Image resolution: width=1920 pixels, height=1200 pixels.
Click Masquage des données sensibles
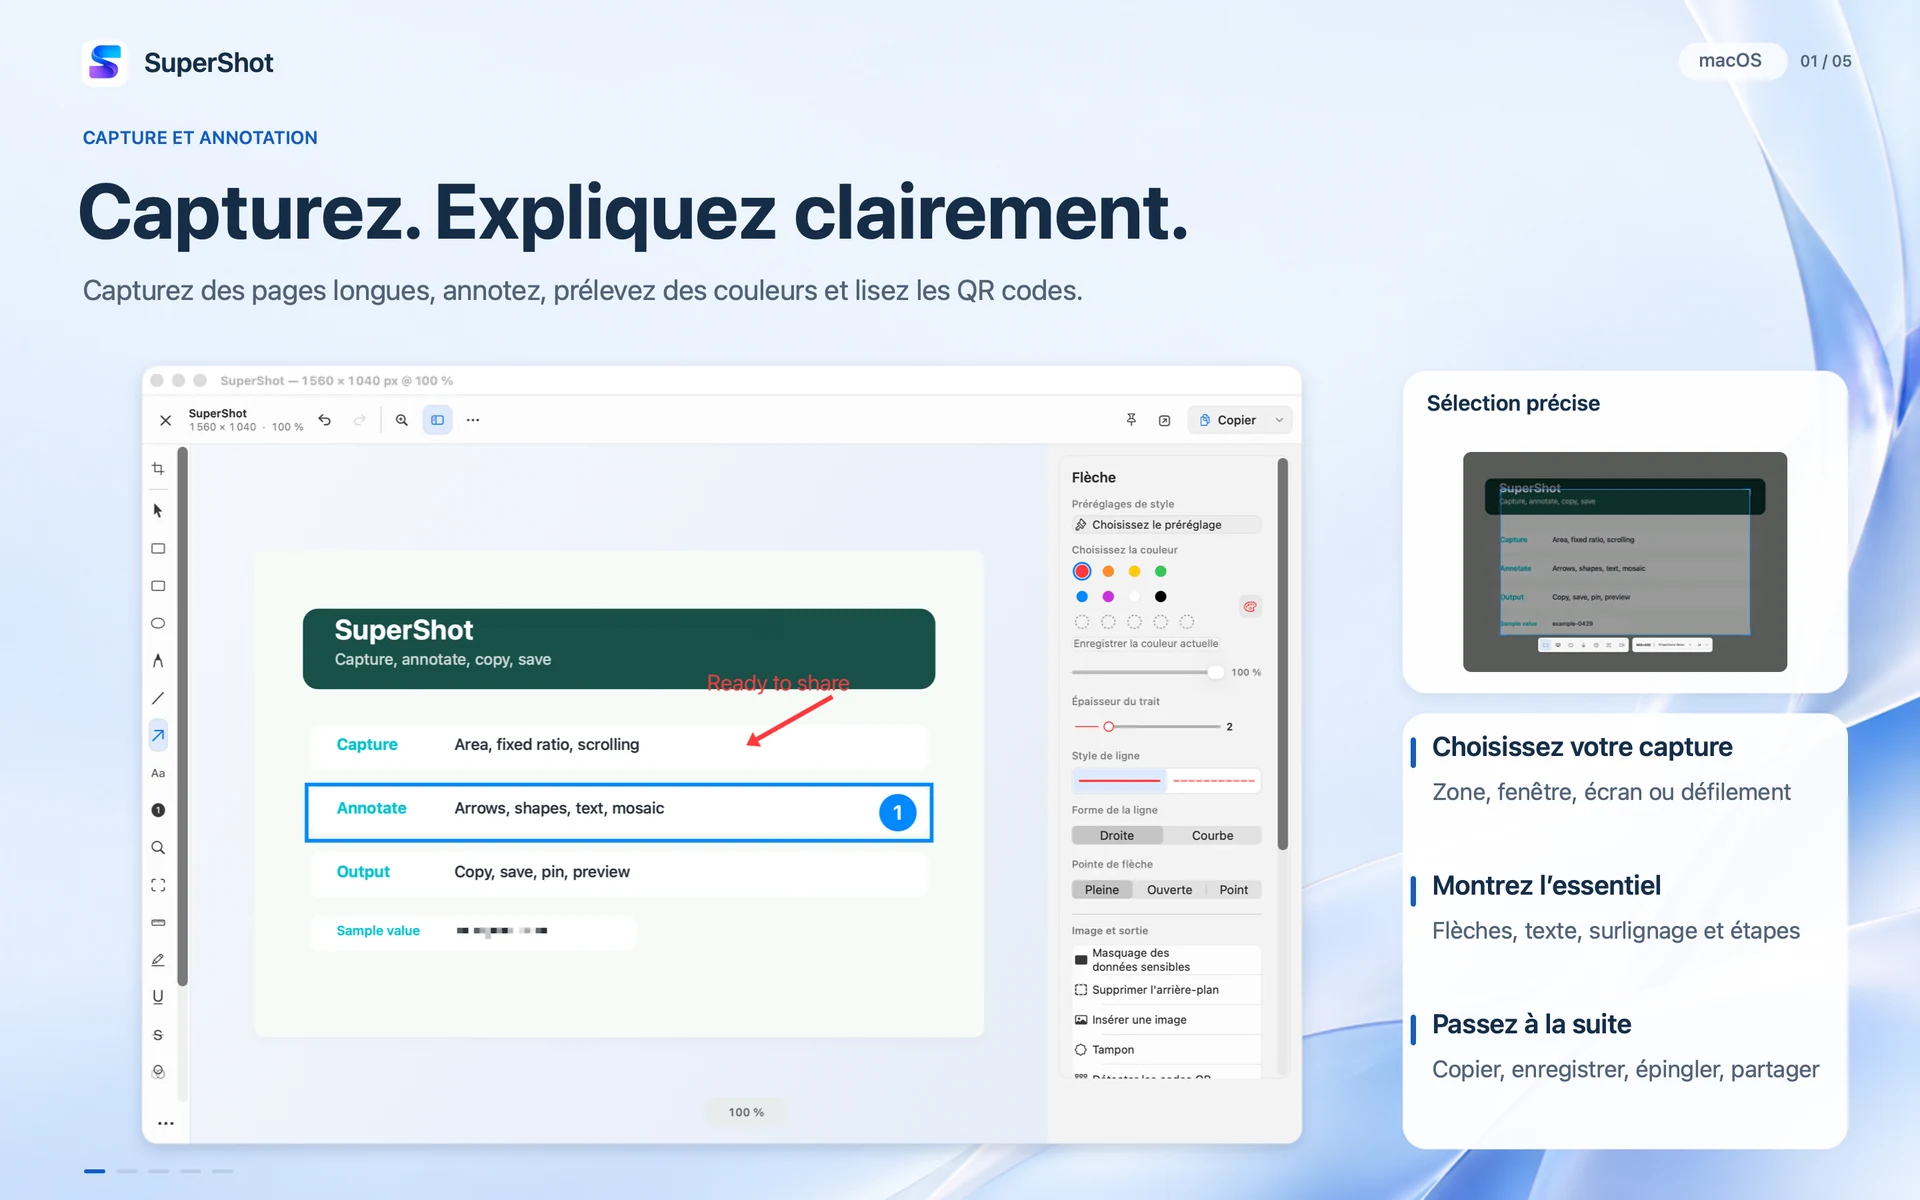coord(1166,960)
